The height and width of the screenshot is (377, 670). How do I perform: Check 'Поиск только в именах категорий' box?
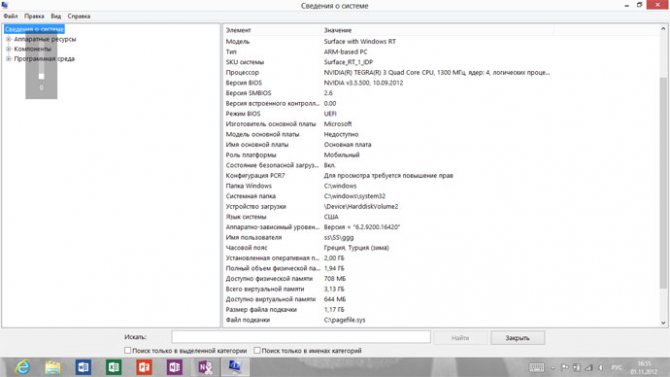click(257, 350)
